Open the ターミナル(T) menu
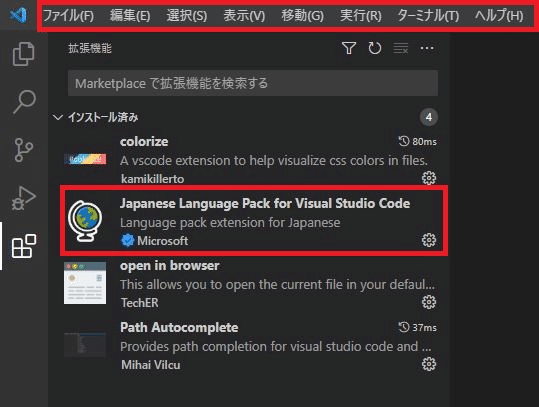This screenshot has height=407, width=539. [428, 15]
